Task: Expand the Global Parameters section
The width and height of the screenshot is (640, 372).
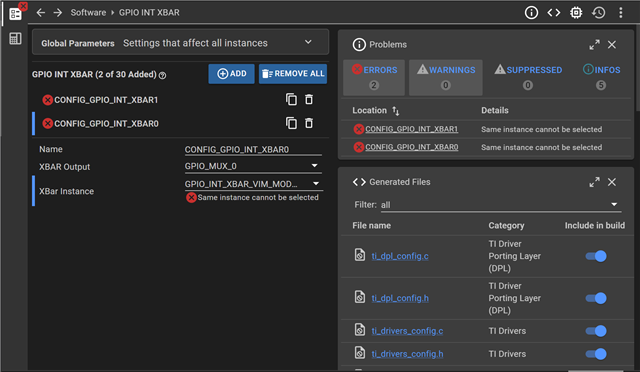Action: (180, 42)
